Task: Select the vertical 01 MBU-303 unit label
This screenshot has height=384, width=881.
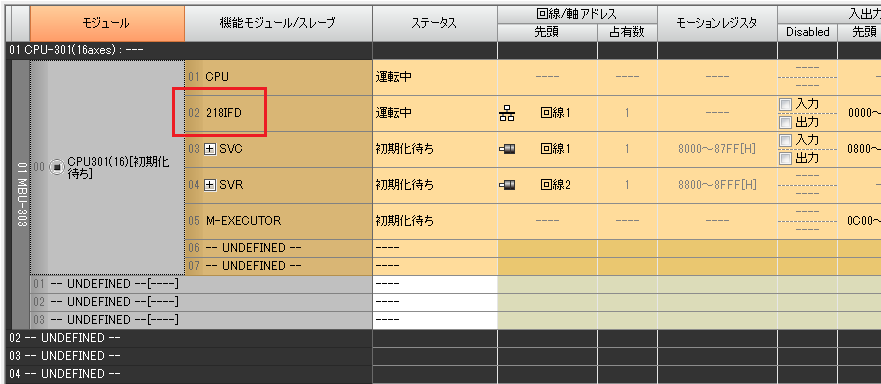Action: (x=21, y=195)
